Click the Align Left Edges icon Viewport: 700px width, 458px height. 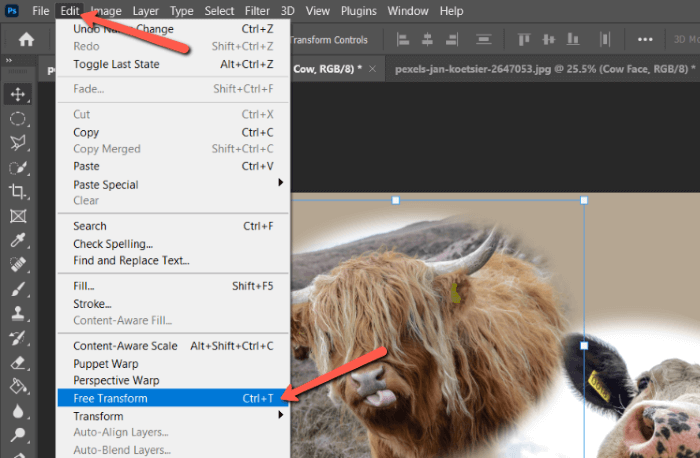coord(403,40)
